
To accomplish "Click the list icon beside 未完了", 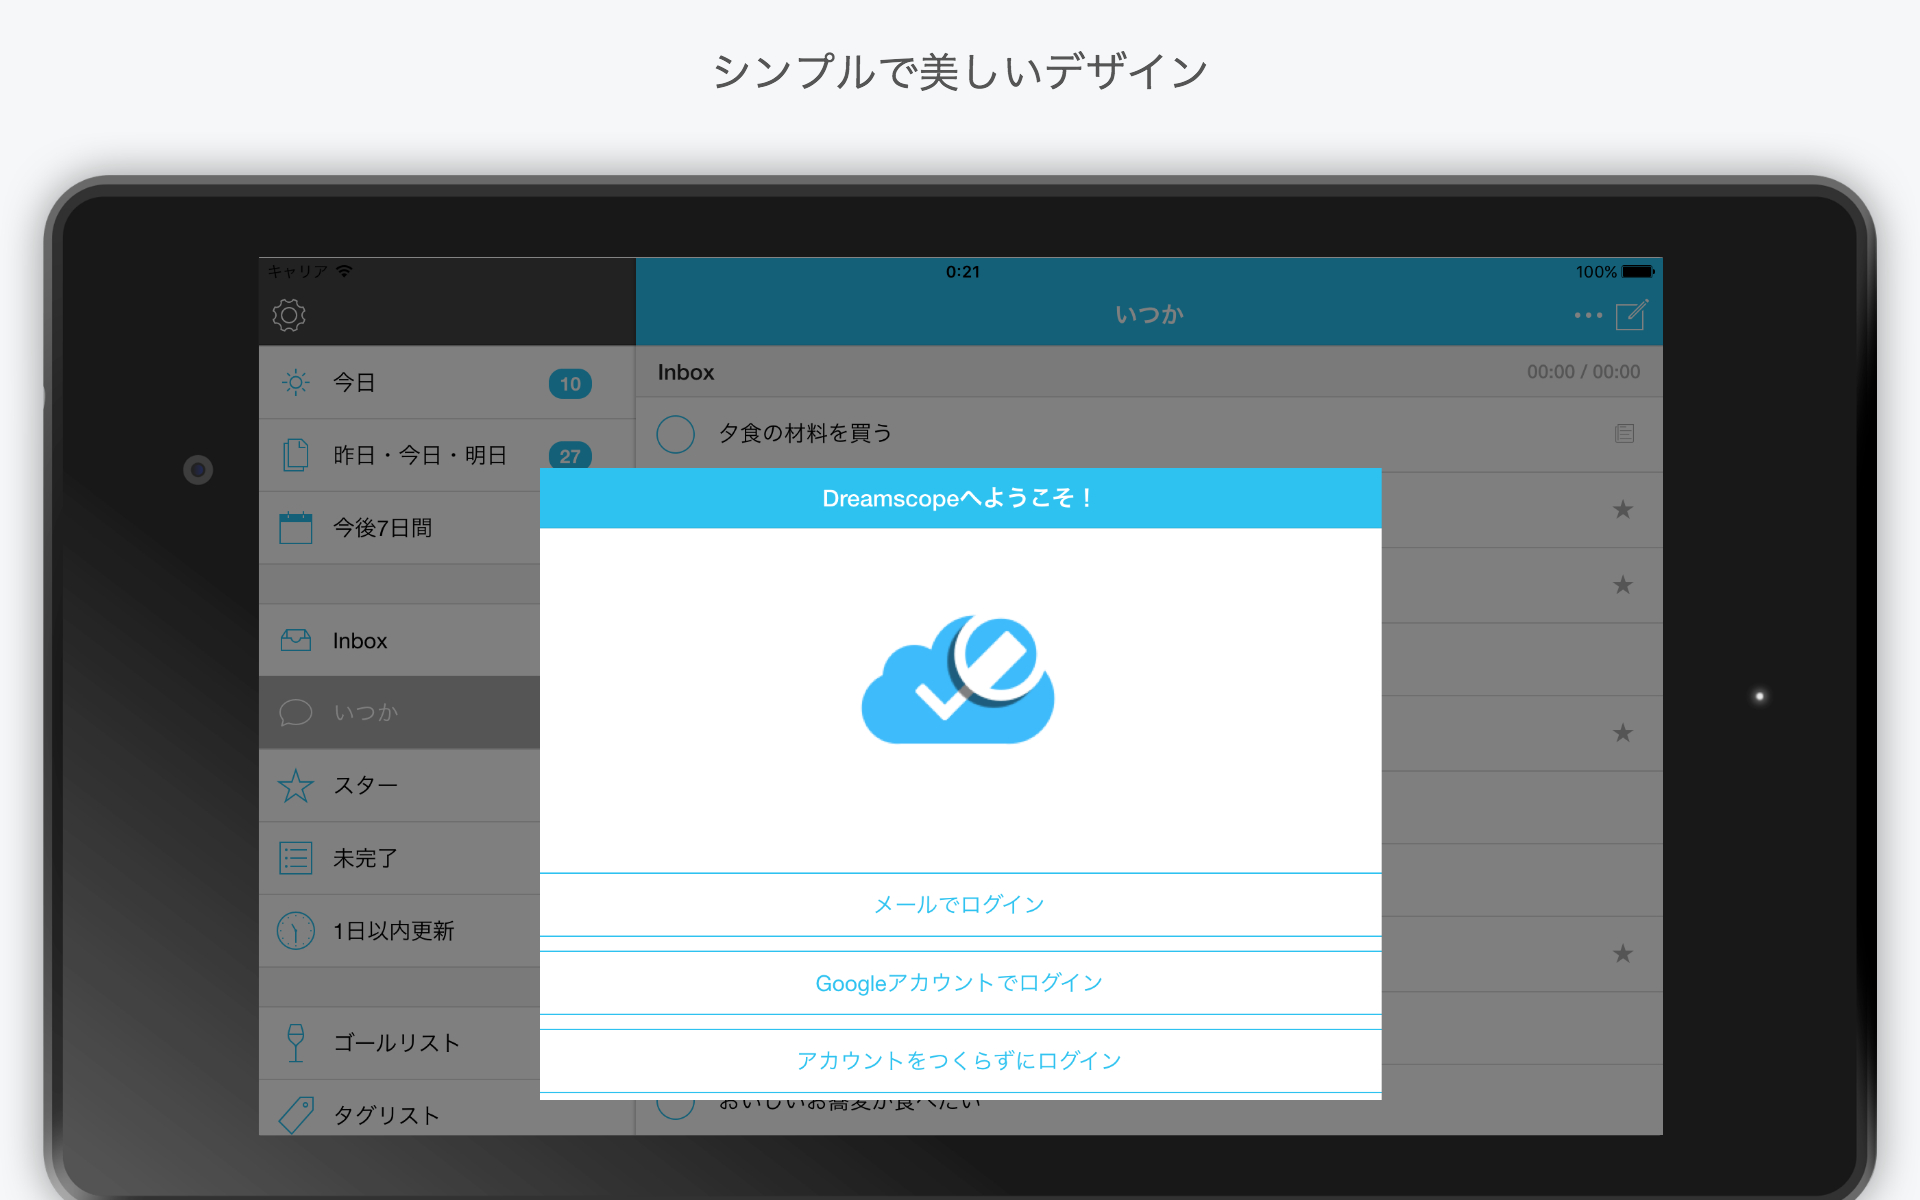I will pyautogui.click(x=296, y=858).
